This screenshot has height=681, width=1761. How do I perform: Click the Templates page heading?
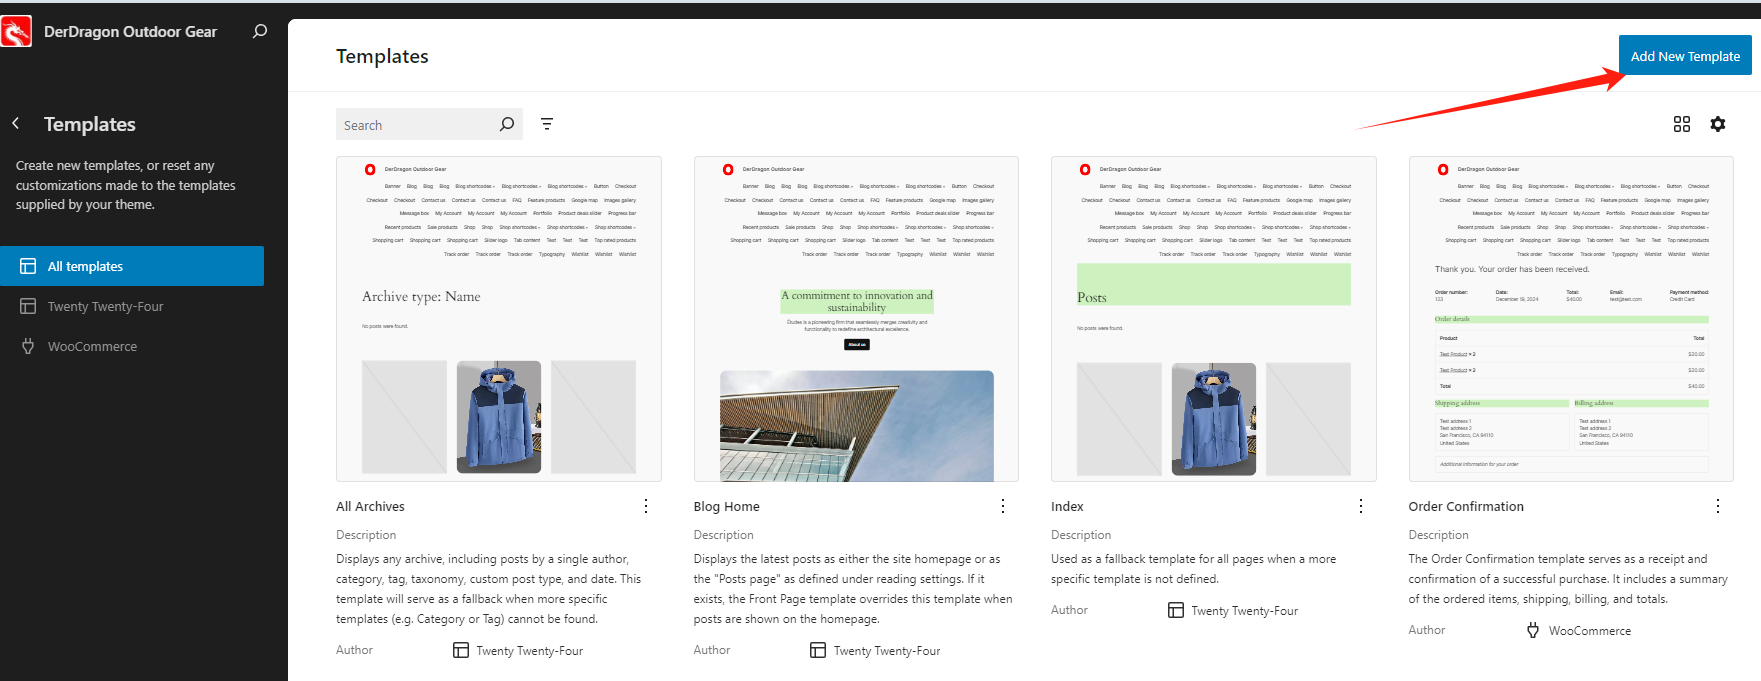382,56
